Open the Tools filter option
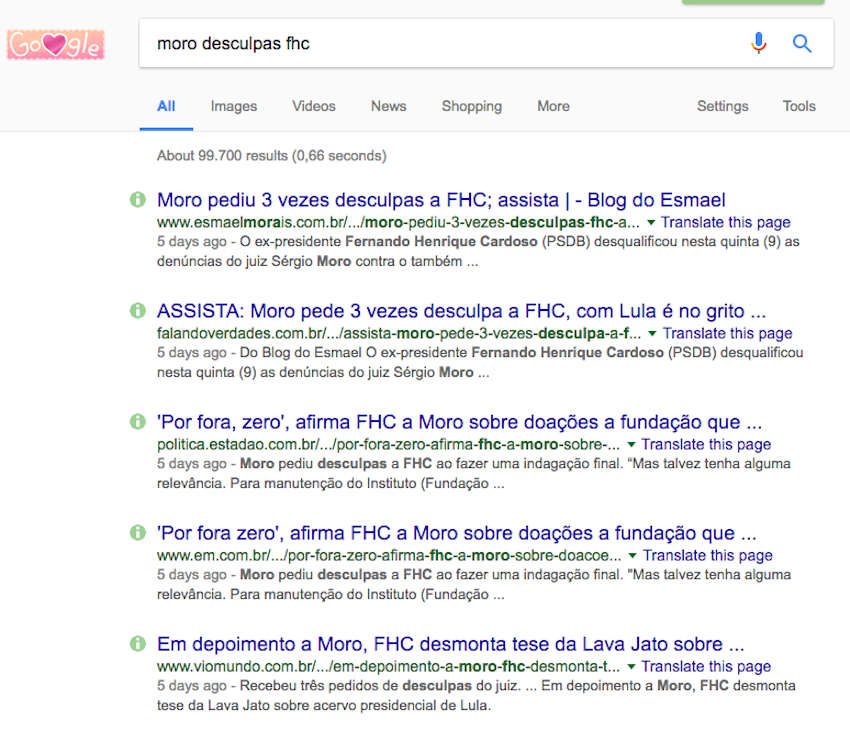This screenshot has height=730, width=850. [799, 106]
